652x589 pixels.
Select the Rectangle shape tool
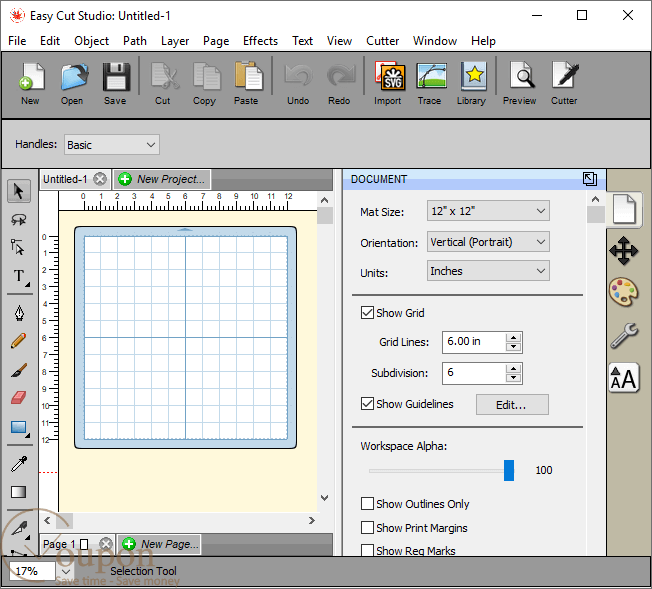coord(19,428)
